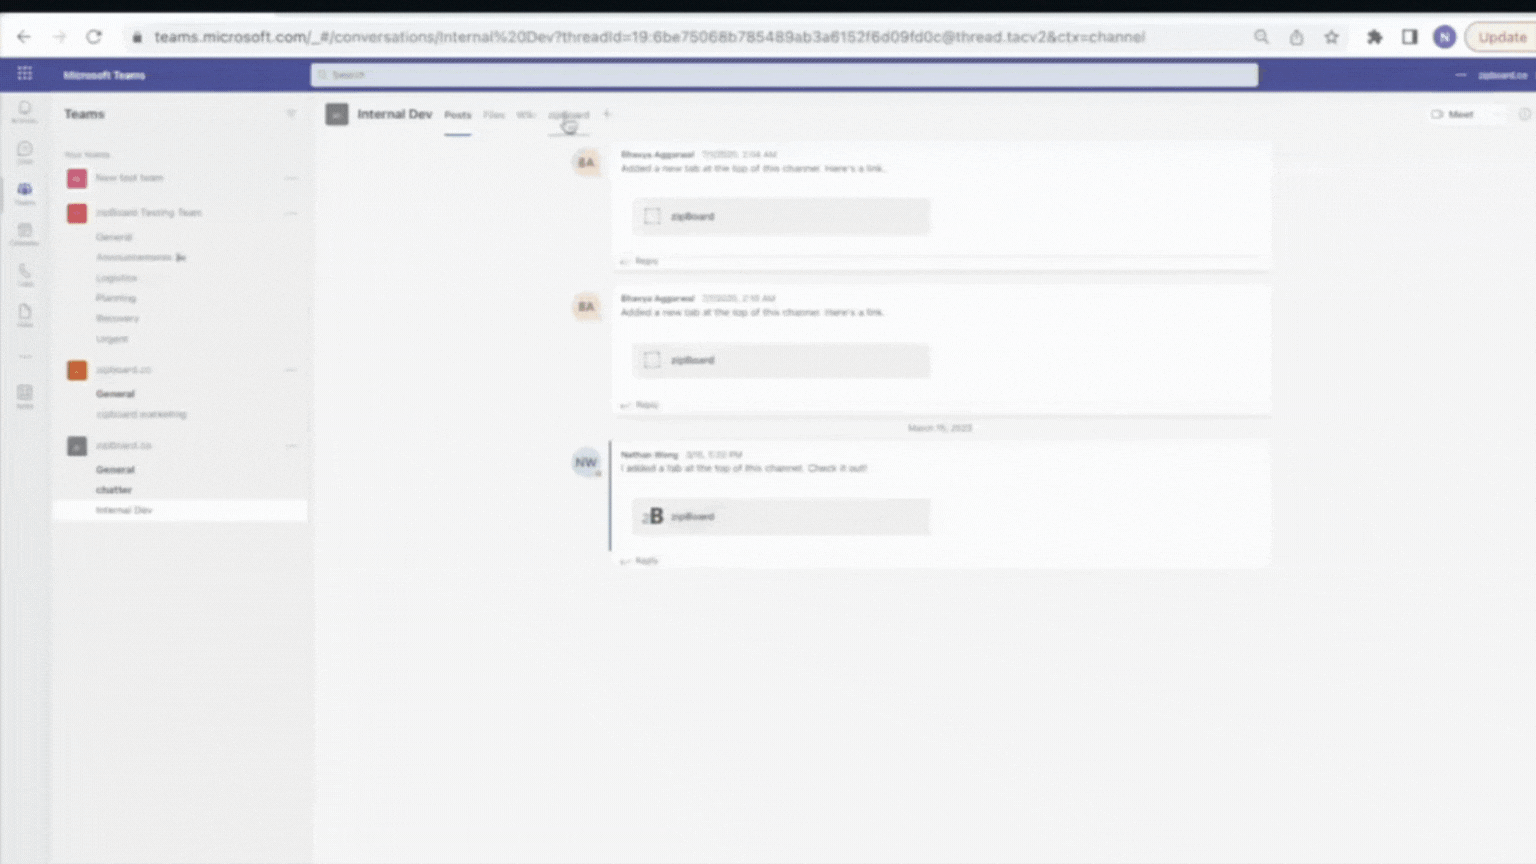This screenshot has width=1536, height=864.
Task: Open more options for orange zipboard.co team
Action: pos(291,370)
